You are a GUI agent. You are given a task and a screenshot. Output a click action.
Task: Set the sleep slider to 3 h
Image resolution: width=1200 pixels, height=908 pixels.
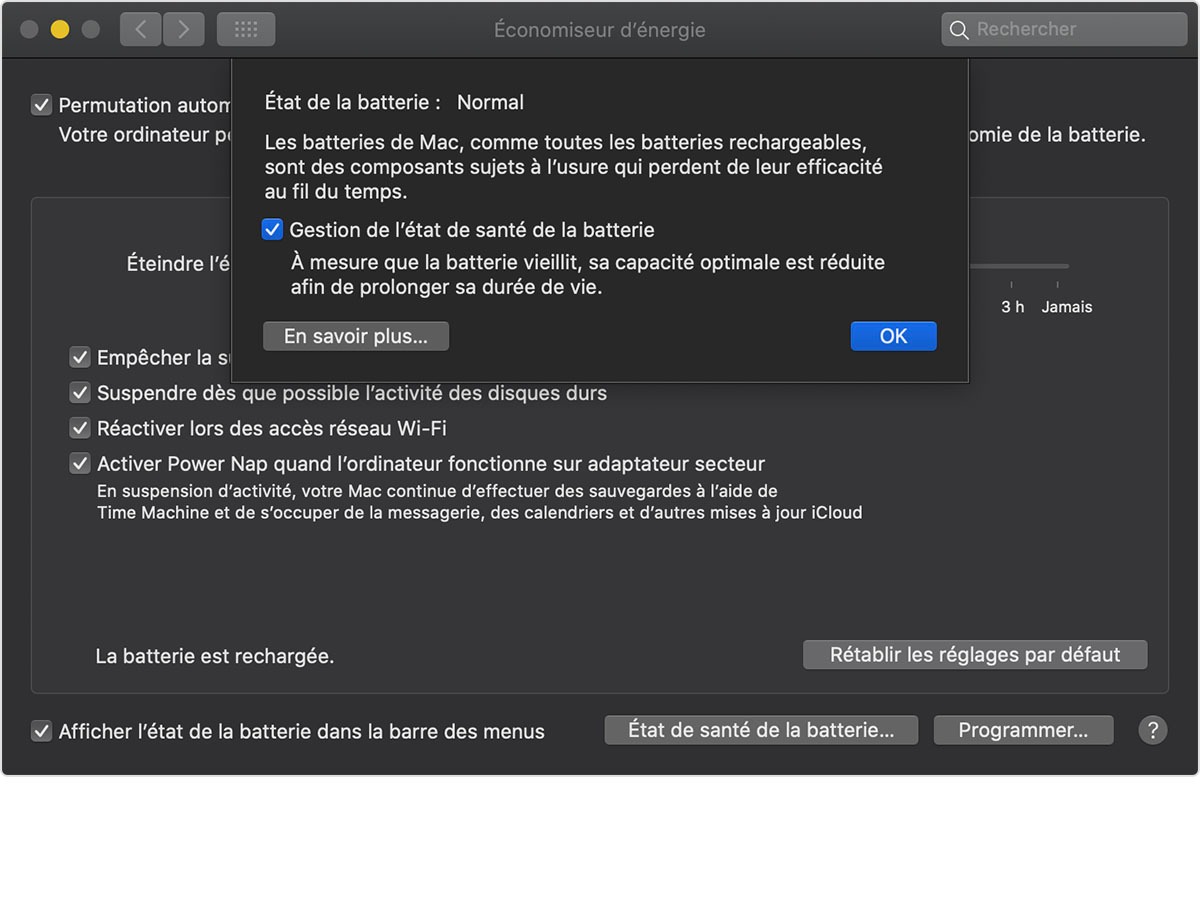pyautogui.click(x=1012, y=267)
